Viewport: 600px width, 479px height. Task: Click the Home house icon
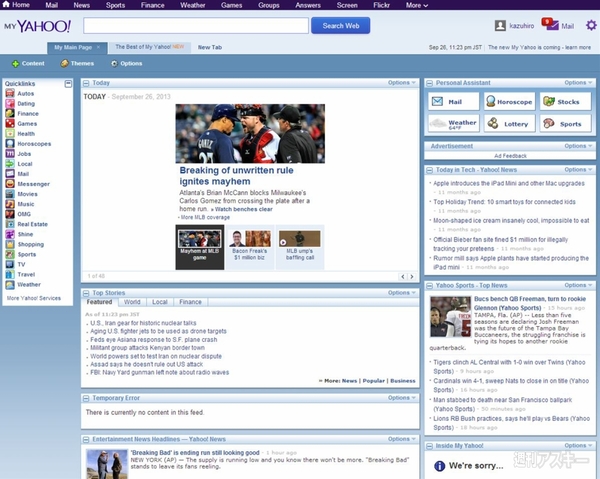(6, 4)
